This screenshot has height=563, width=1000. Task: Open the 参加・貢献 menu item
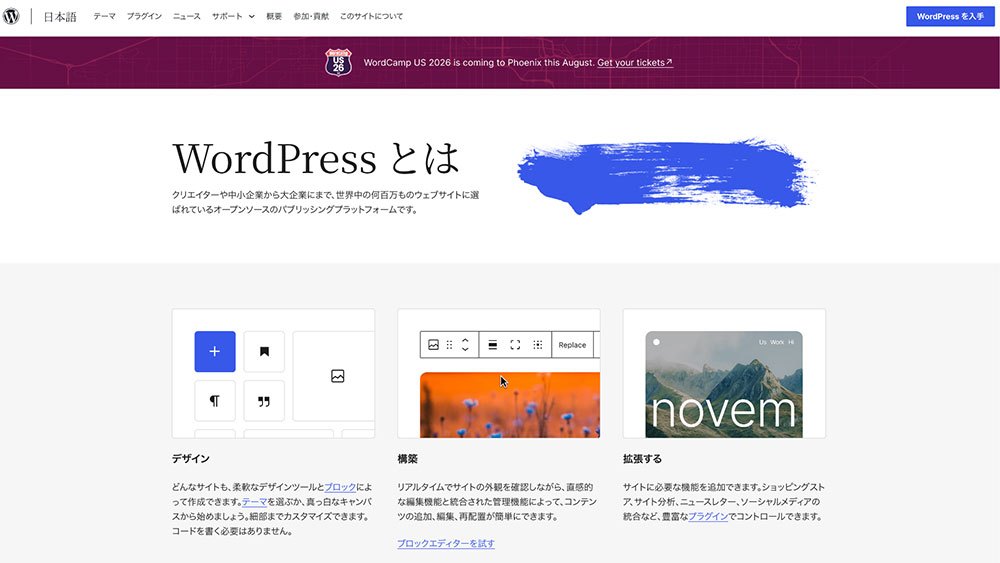click(x=311, y=17)
